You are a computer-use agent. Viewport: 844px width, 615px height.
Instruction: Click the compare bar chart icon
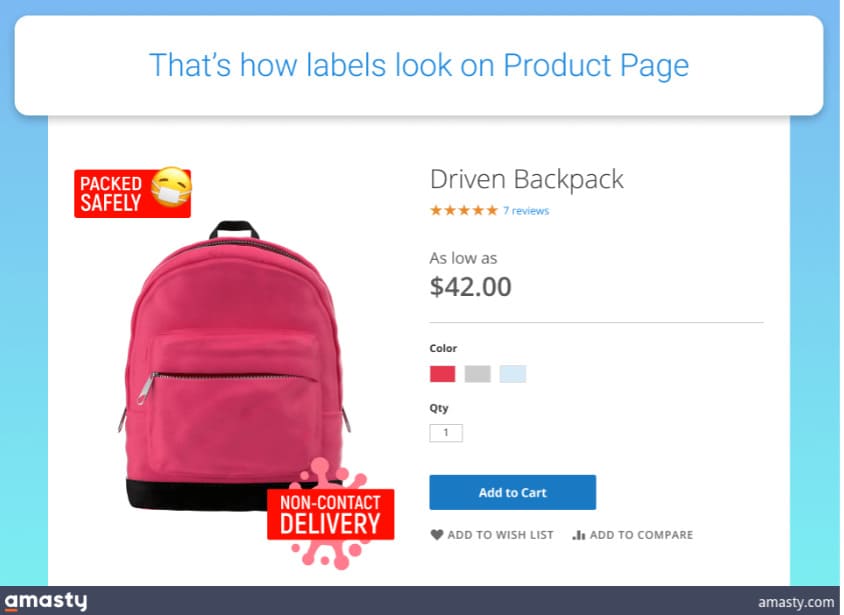(579, 534)
